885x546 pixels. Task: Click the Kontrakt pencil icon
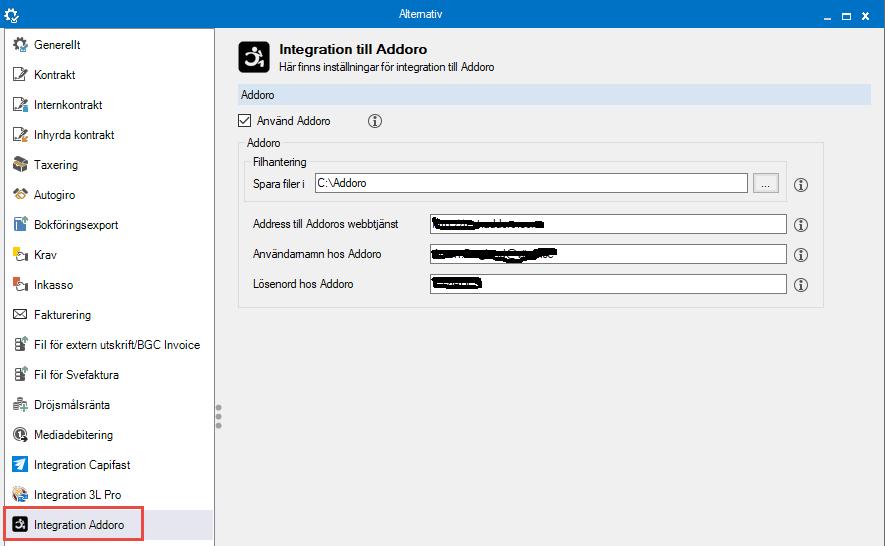click(x=20, y=75)
